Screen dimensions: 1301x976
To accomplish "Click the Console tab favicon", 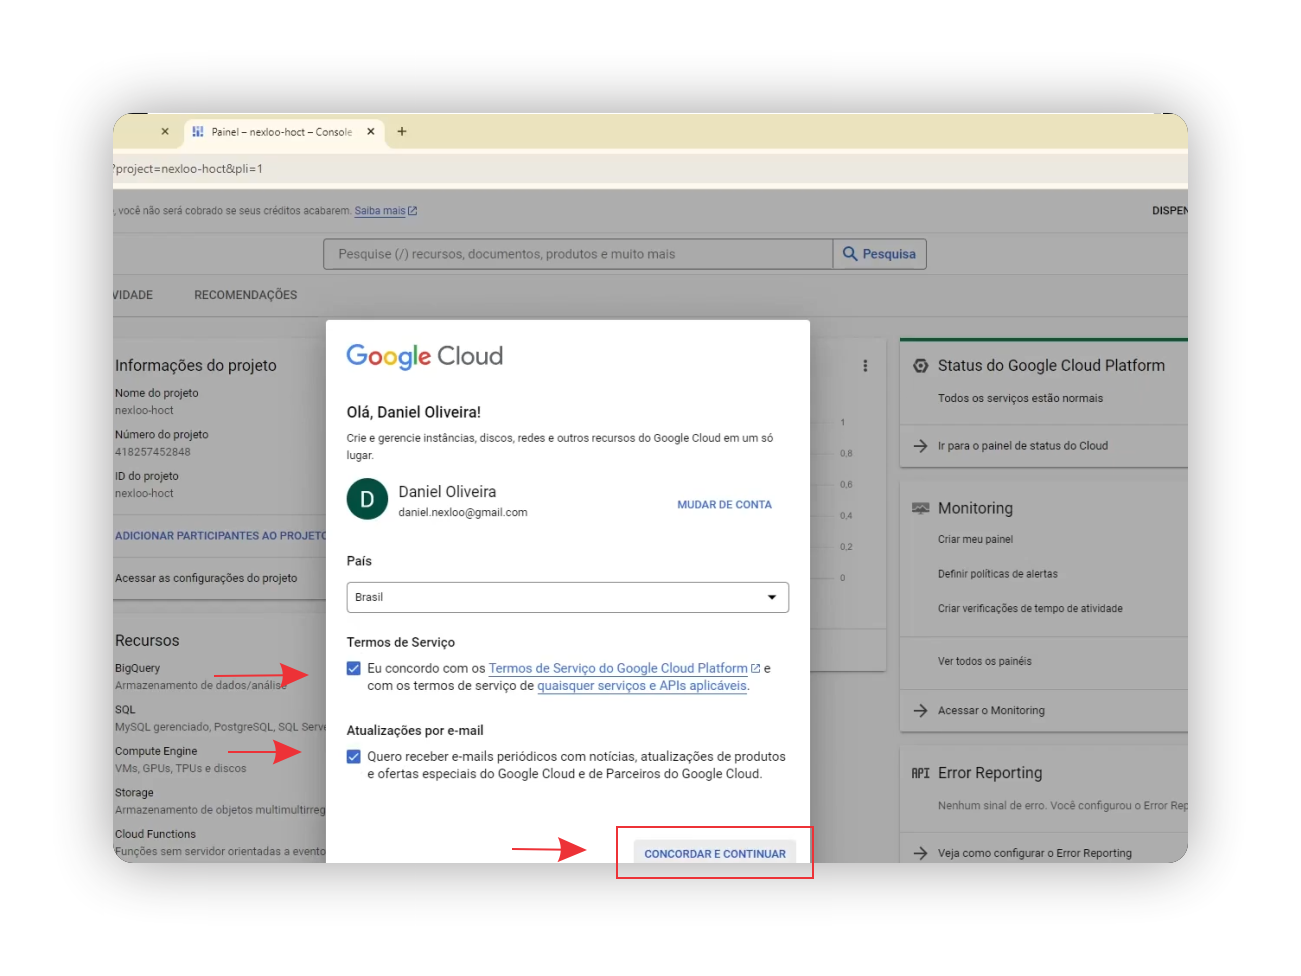I will pos(198,132).
